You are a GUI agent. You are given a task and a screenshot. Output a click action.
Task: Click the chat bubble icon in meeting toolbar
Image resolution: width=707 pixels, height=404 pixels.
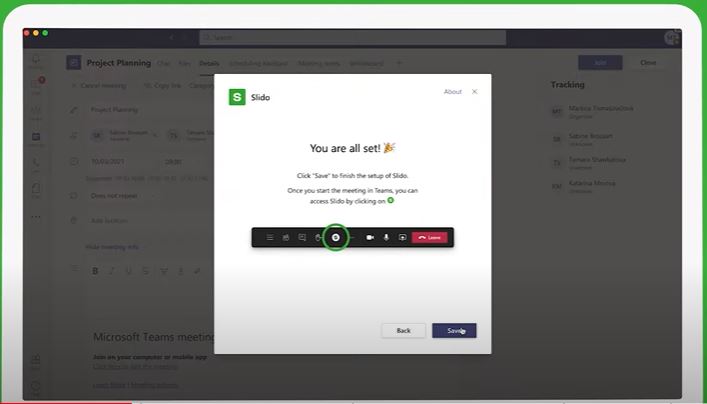pos(302,237)
